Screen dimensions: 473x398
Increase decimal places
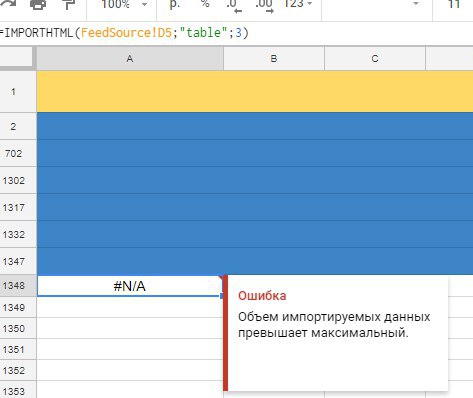[264, 6]
